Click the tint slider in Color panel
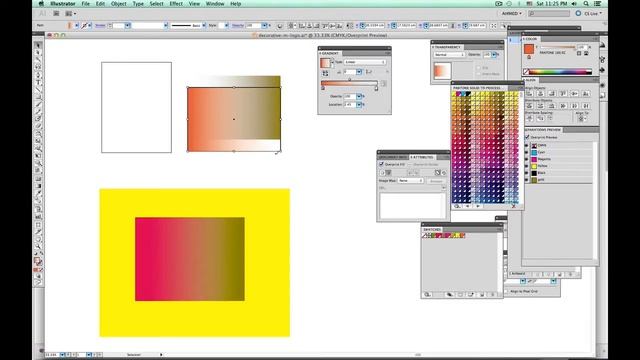 tap(557, 47)
